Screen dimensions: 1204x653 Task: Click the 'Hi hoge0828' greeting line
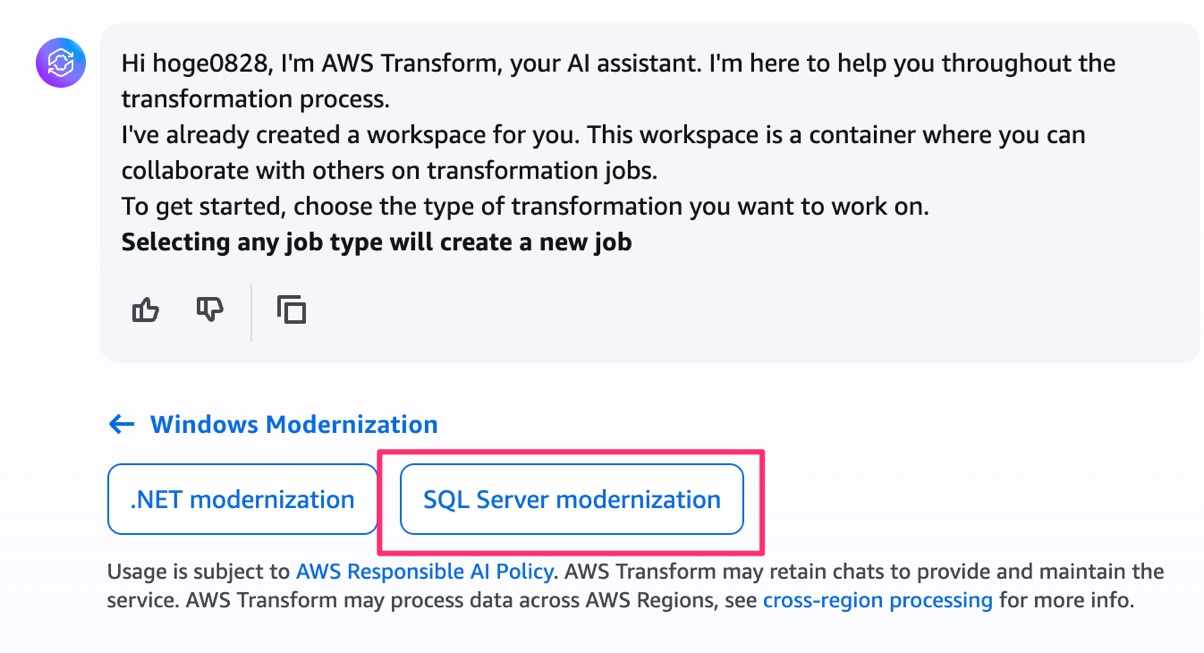click(x=618, y=63)
